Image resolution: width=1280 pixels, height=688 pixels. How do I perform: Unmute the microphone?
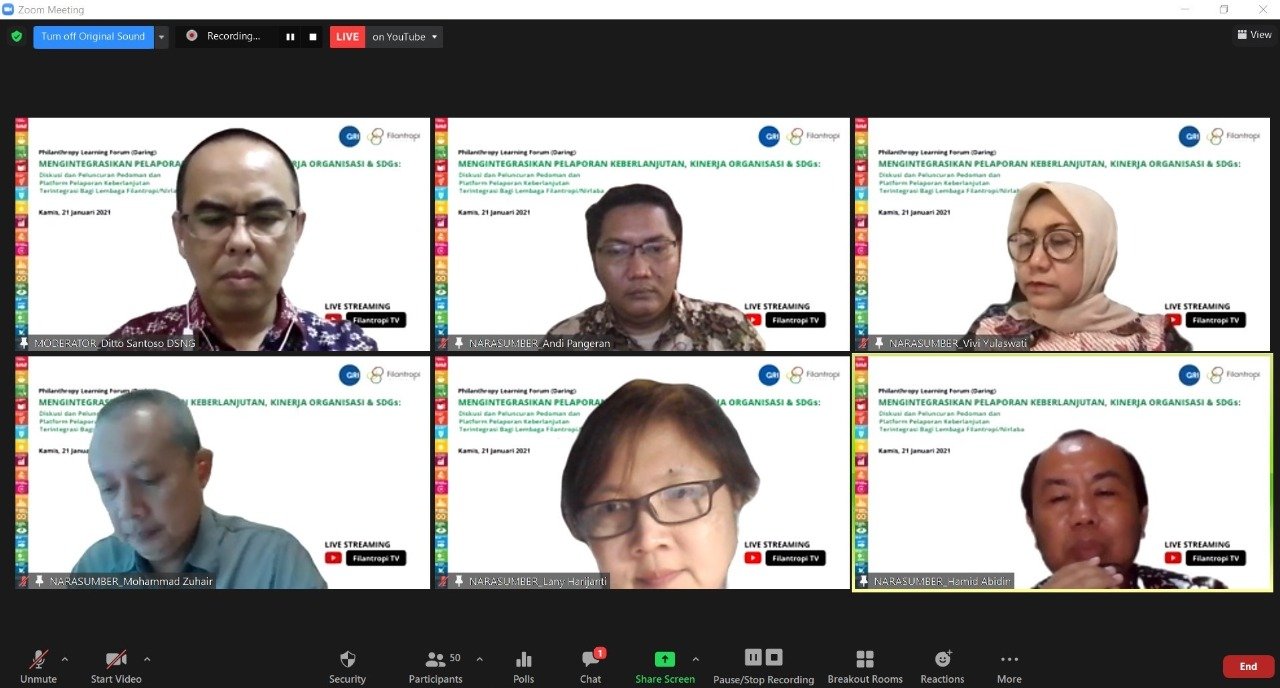39,660
